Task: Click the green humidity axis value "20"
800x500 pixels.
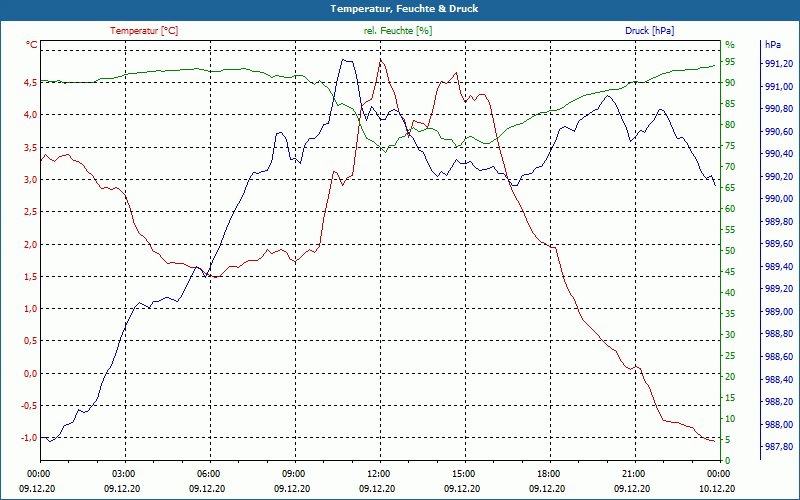Action: [730, 377]
